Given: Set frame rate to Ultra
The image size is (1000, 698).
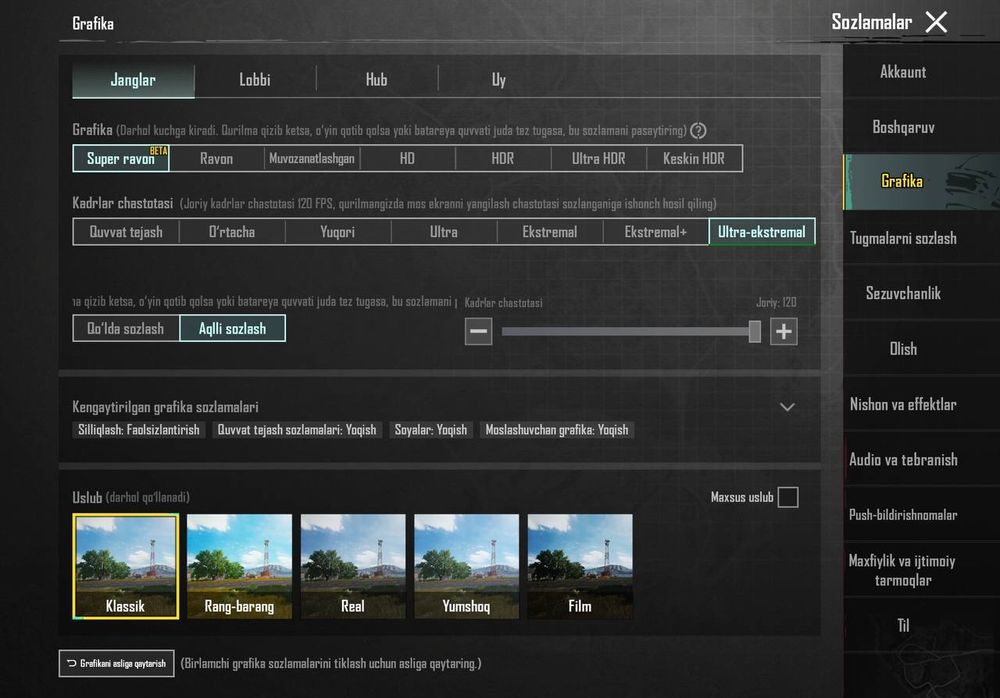Looking at the screenshot, I should (444, 232).
